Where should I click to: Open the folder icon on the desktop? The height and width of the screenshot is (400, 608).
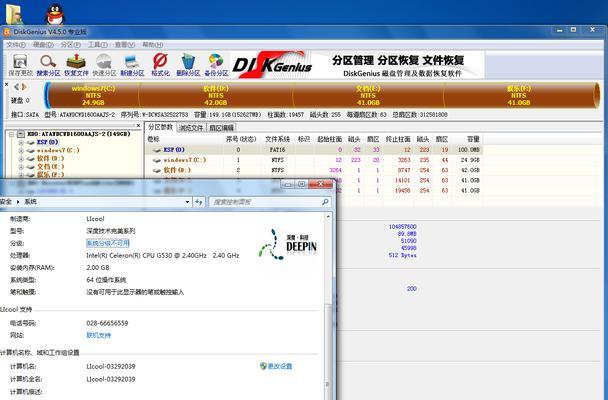click(14, 14)
